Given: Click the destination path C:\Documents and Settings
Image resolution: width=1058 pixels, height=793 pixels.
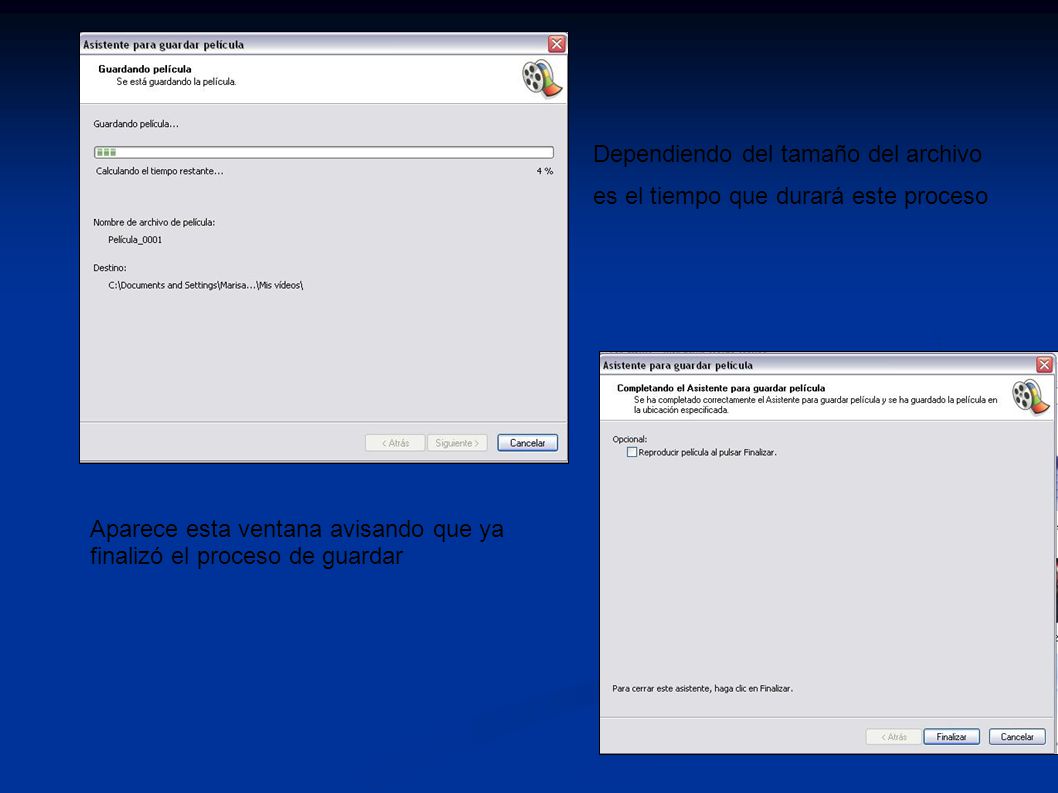Looking at the screenshot, I should pos(205,285).
